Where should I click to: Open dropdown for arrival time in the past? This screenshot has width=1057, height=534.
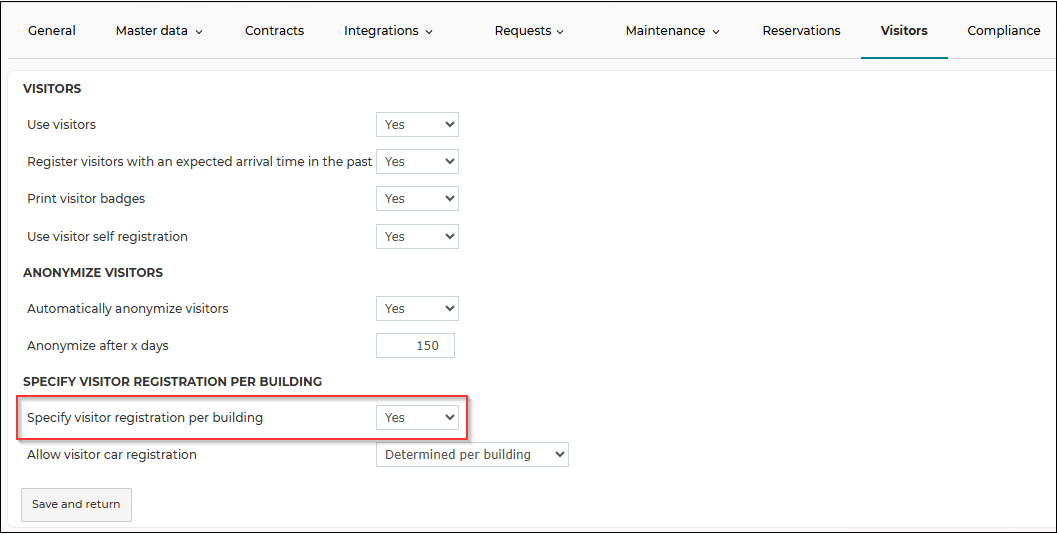(417, 162)
